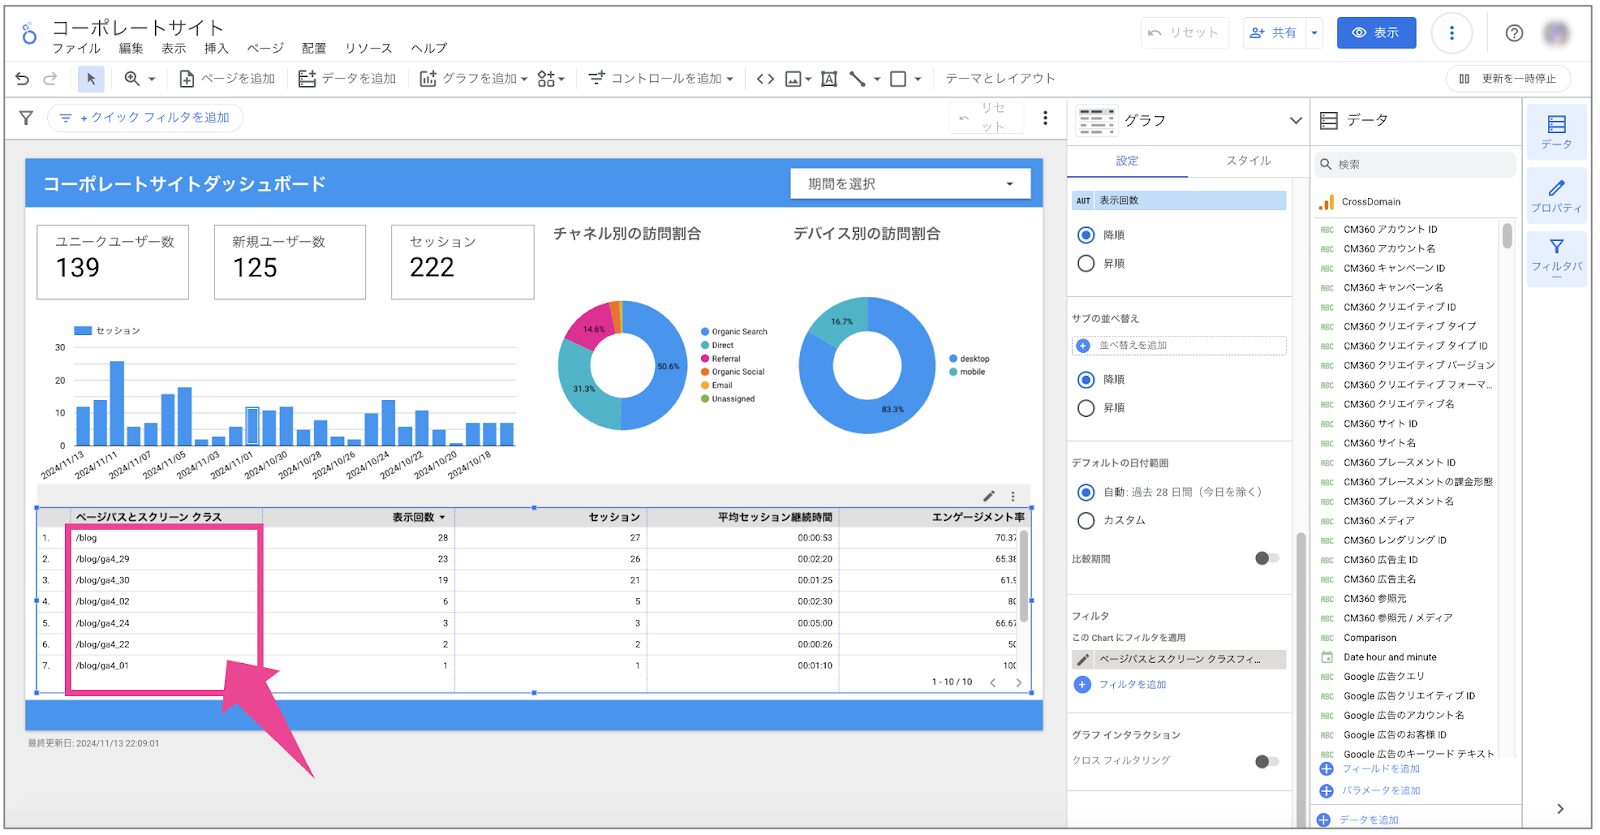Click the help question mark icon
The height and width of the screenshot is (835, 1600).
[x=1514, y=33]
